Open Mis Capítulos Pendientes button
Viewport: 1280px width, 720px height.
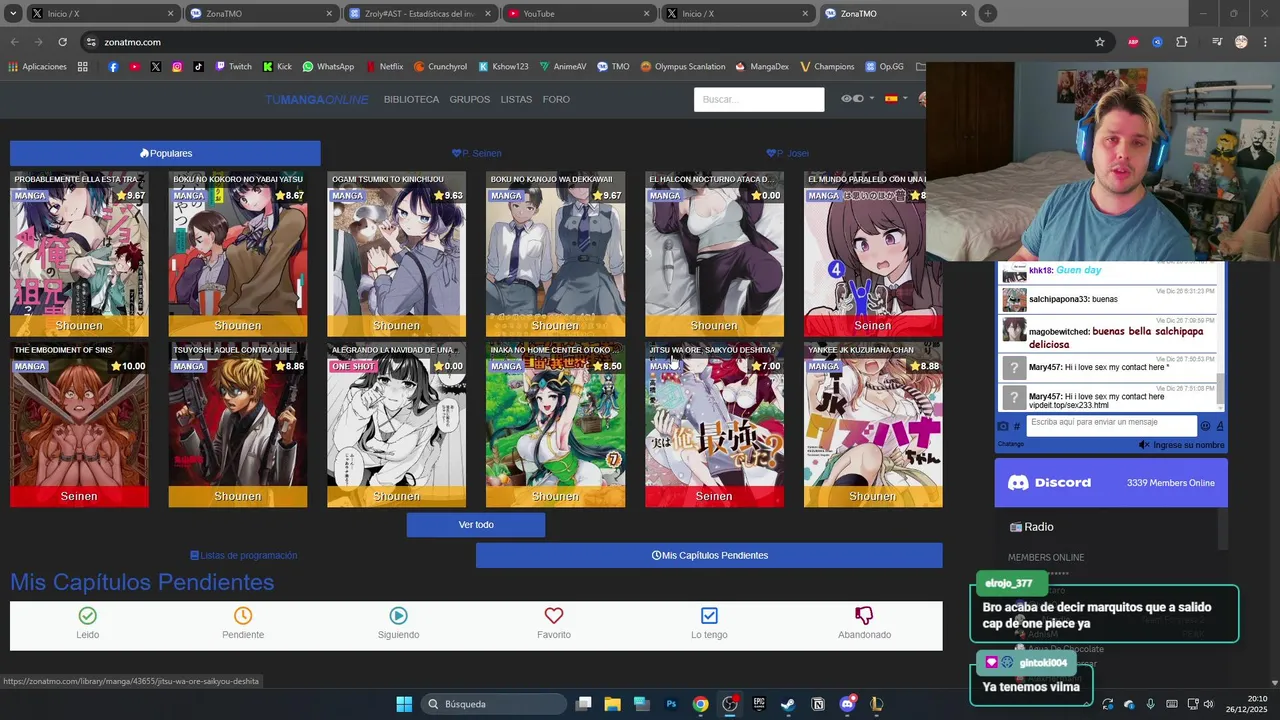coord(709,555)
